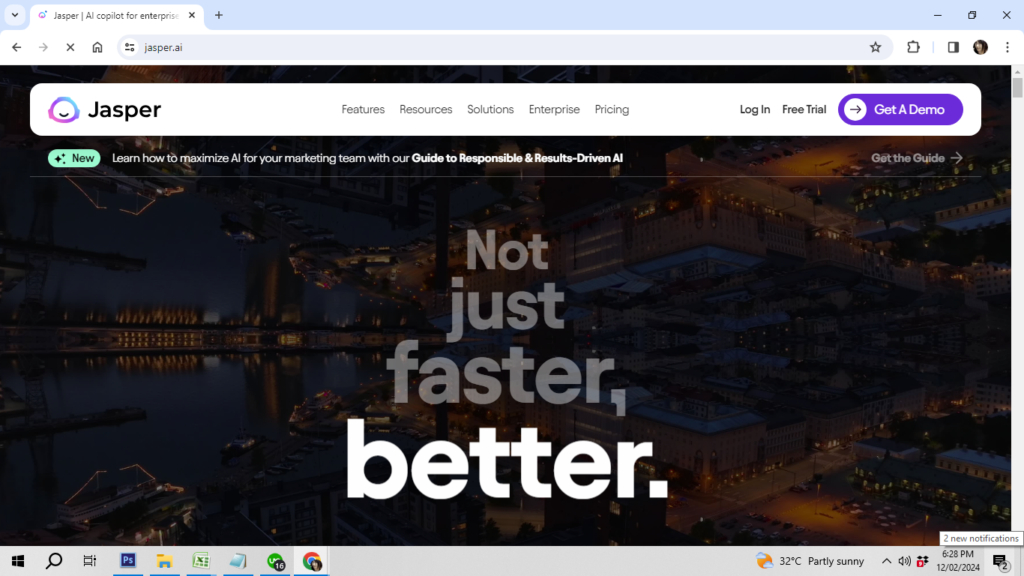Click the Get A Demo button
Screen dimensions: 1024x576
(900, 110)
